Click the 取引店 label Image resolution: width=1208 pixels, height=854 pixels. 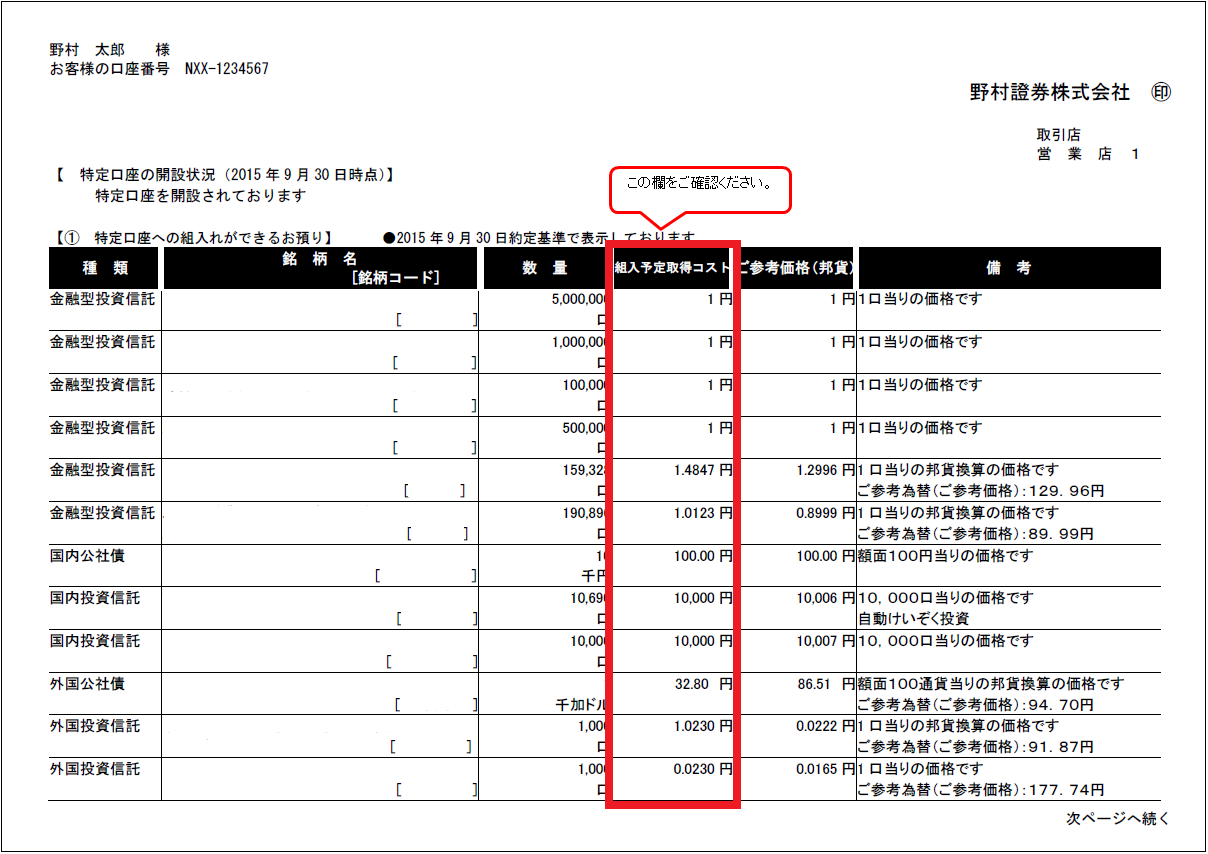(x=1058, y=135)
